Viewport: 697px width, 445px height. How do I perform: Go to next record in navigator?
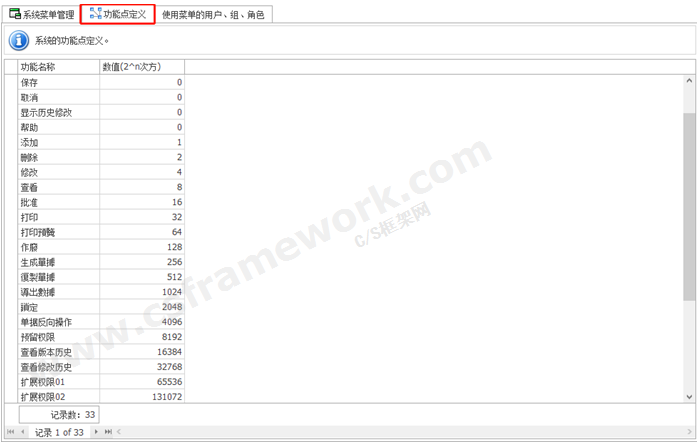[x=96, y=432]
